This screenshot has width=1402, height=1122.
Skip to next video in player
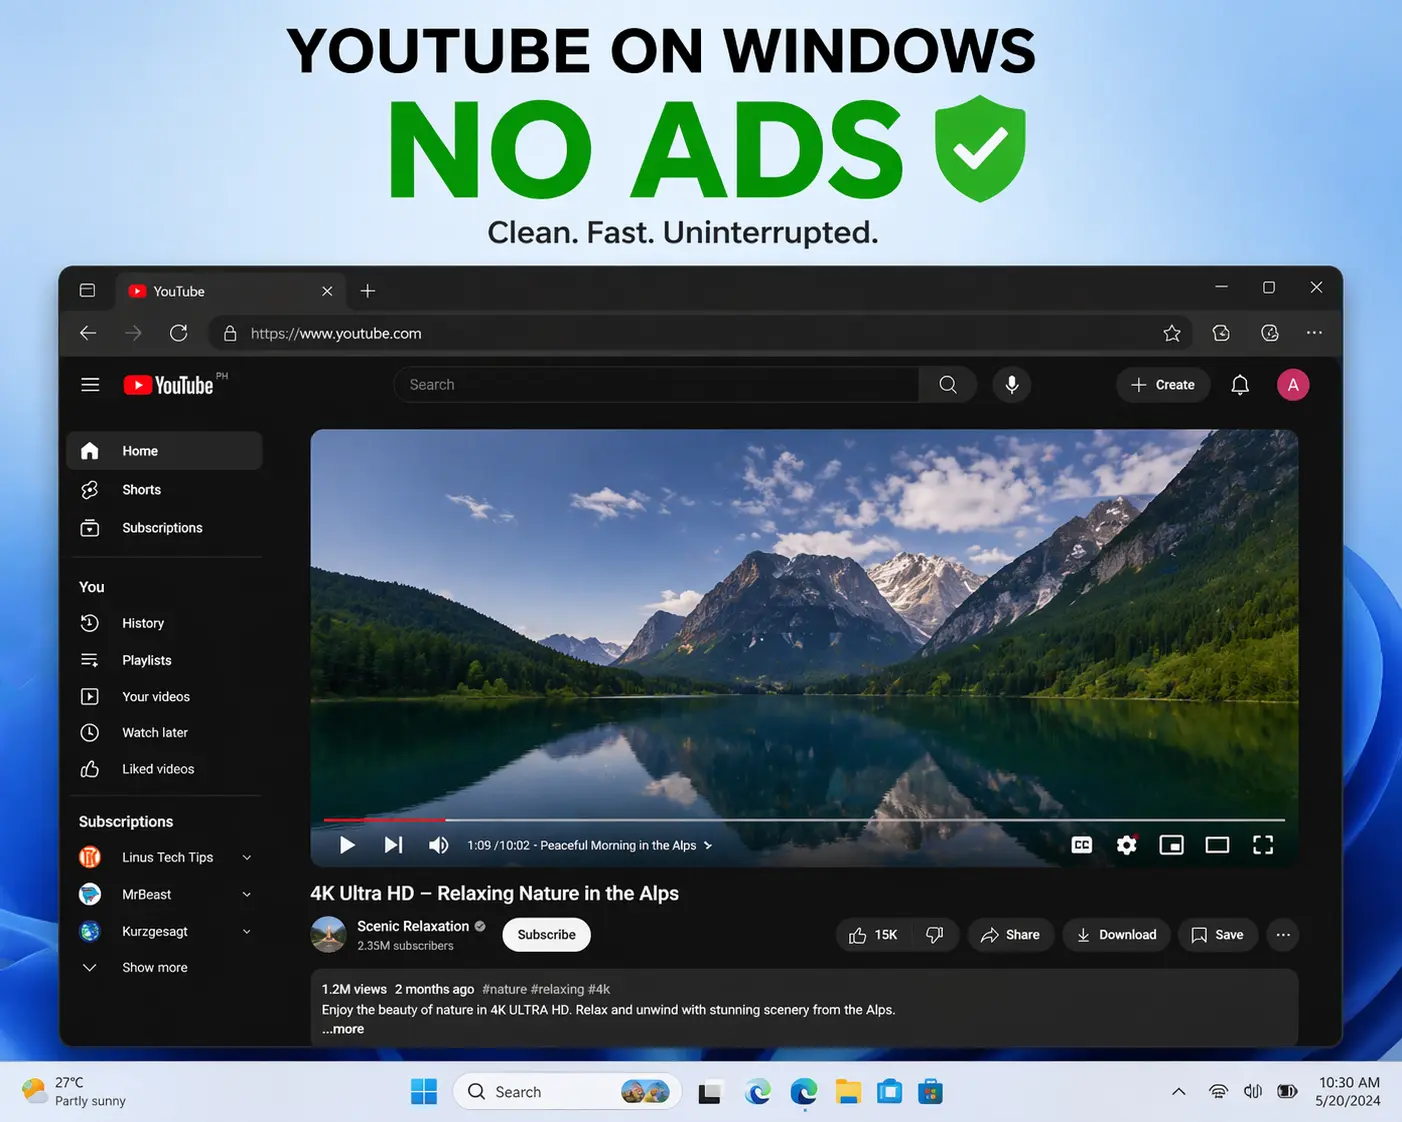click(393, 845)
